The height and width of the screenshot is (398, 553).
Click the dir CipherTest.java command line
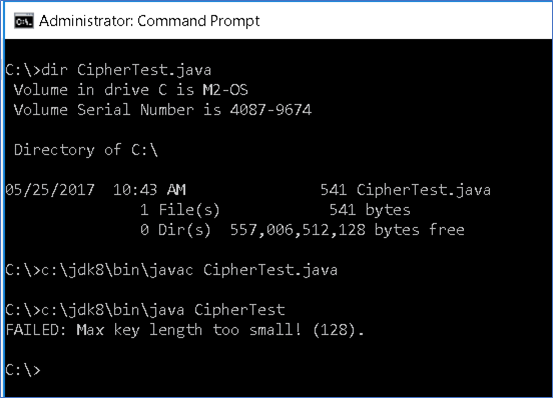tap(108, 70)
